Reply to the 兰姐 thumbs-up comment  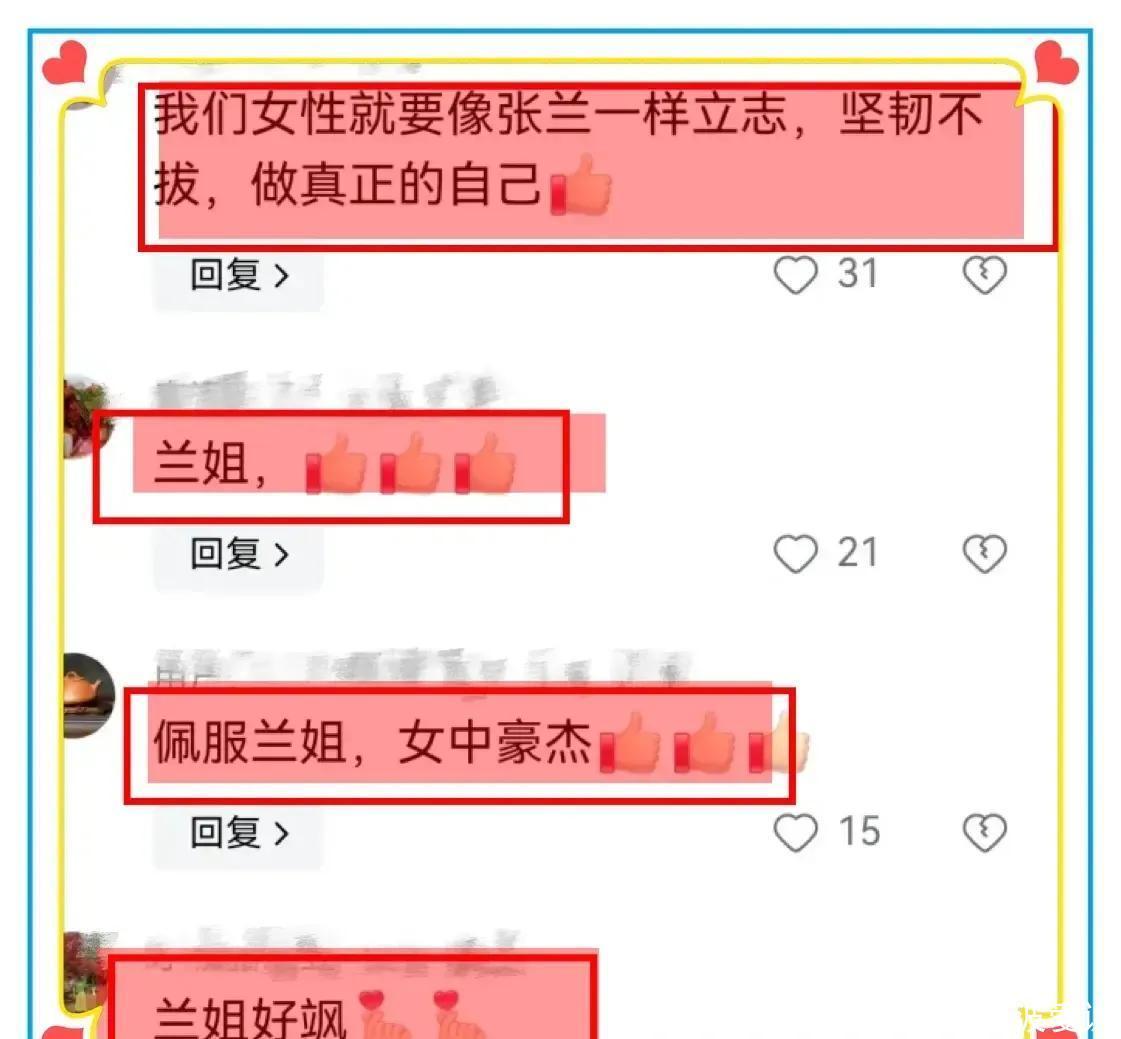239,554
